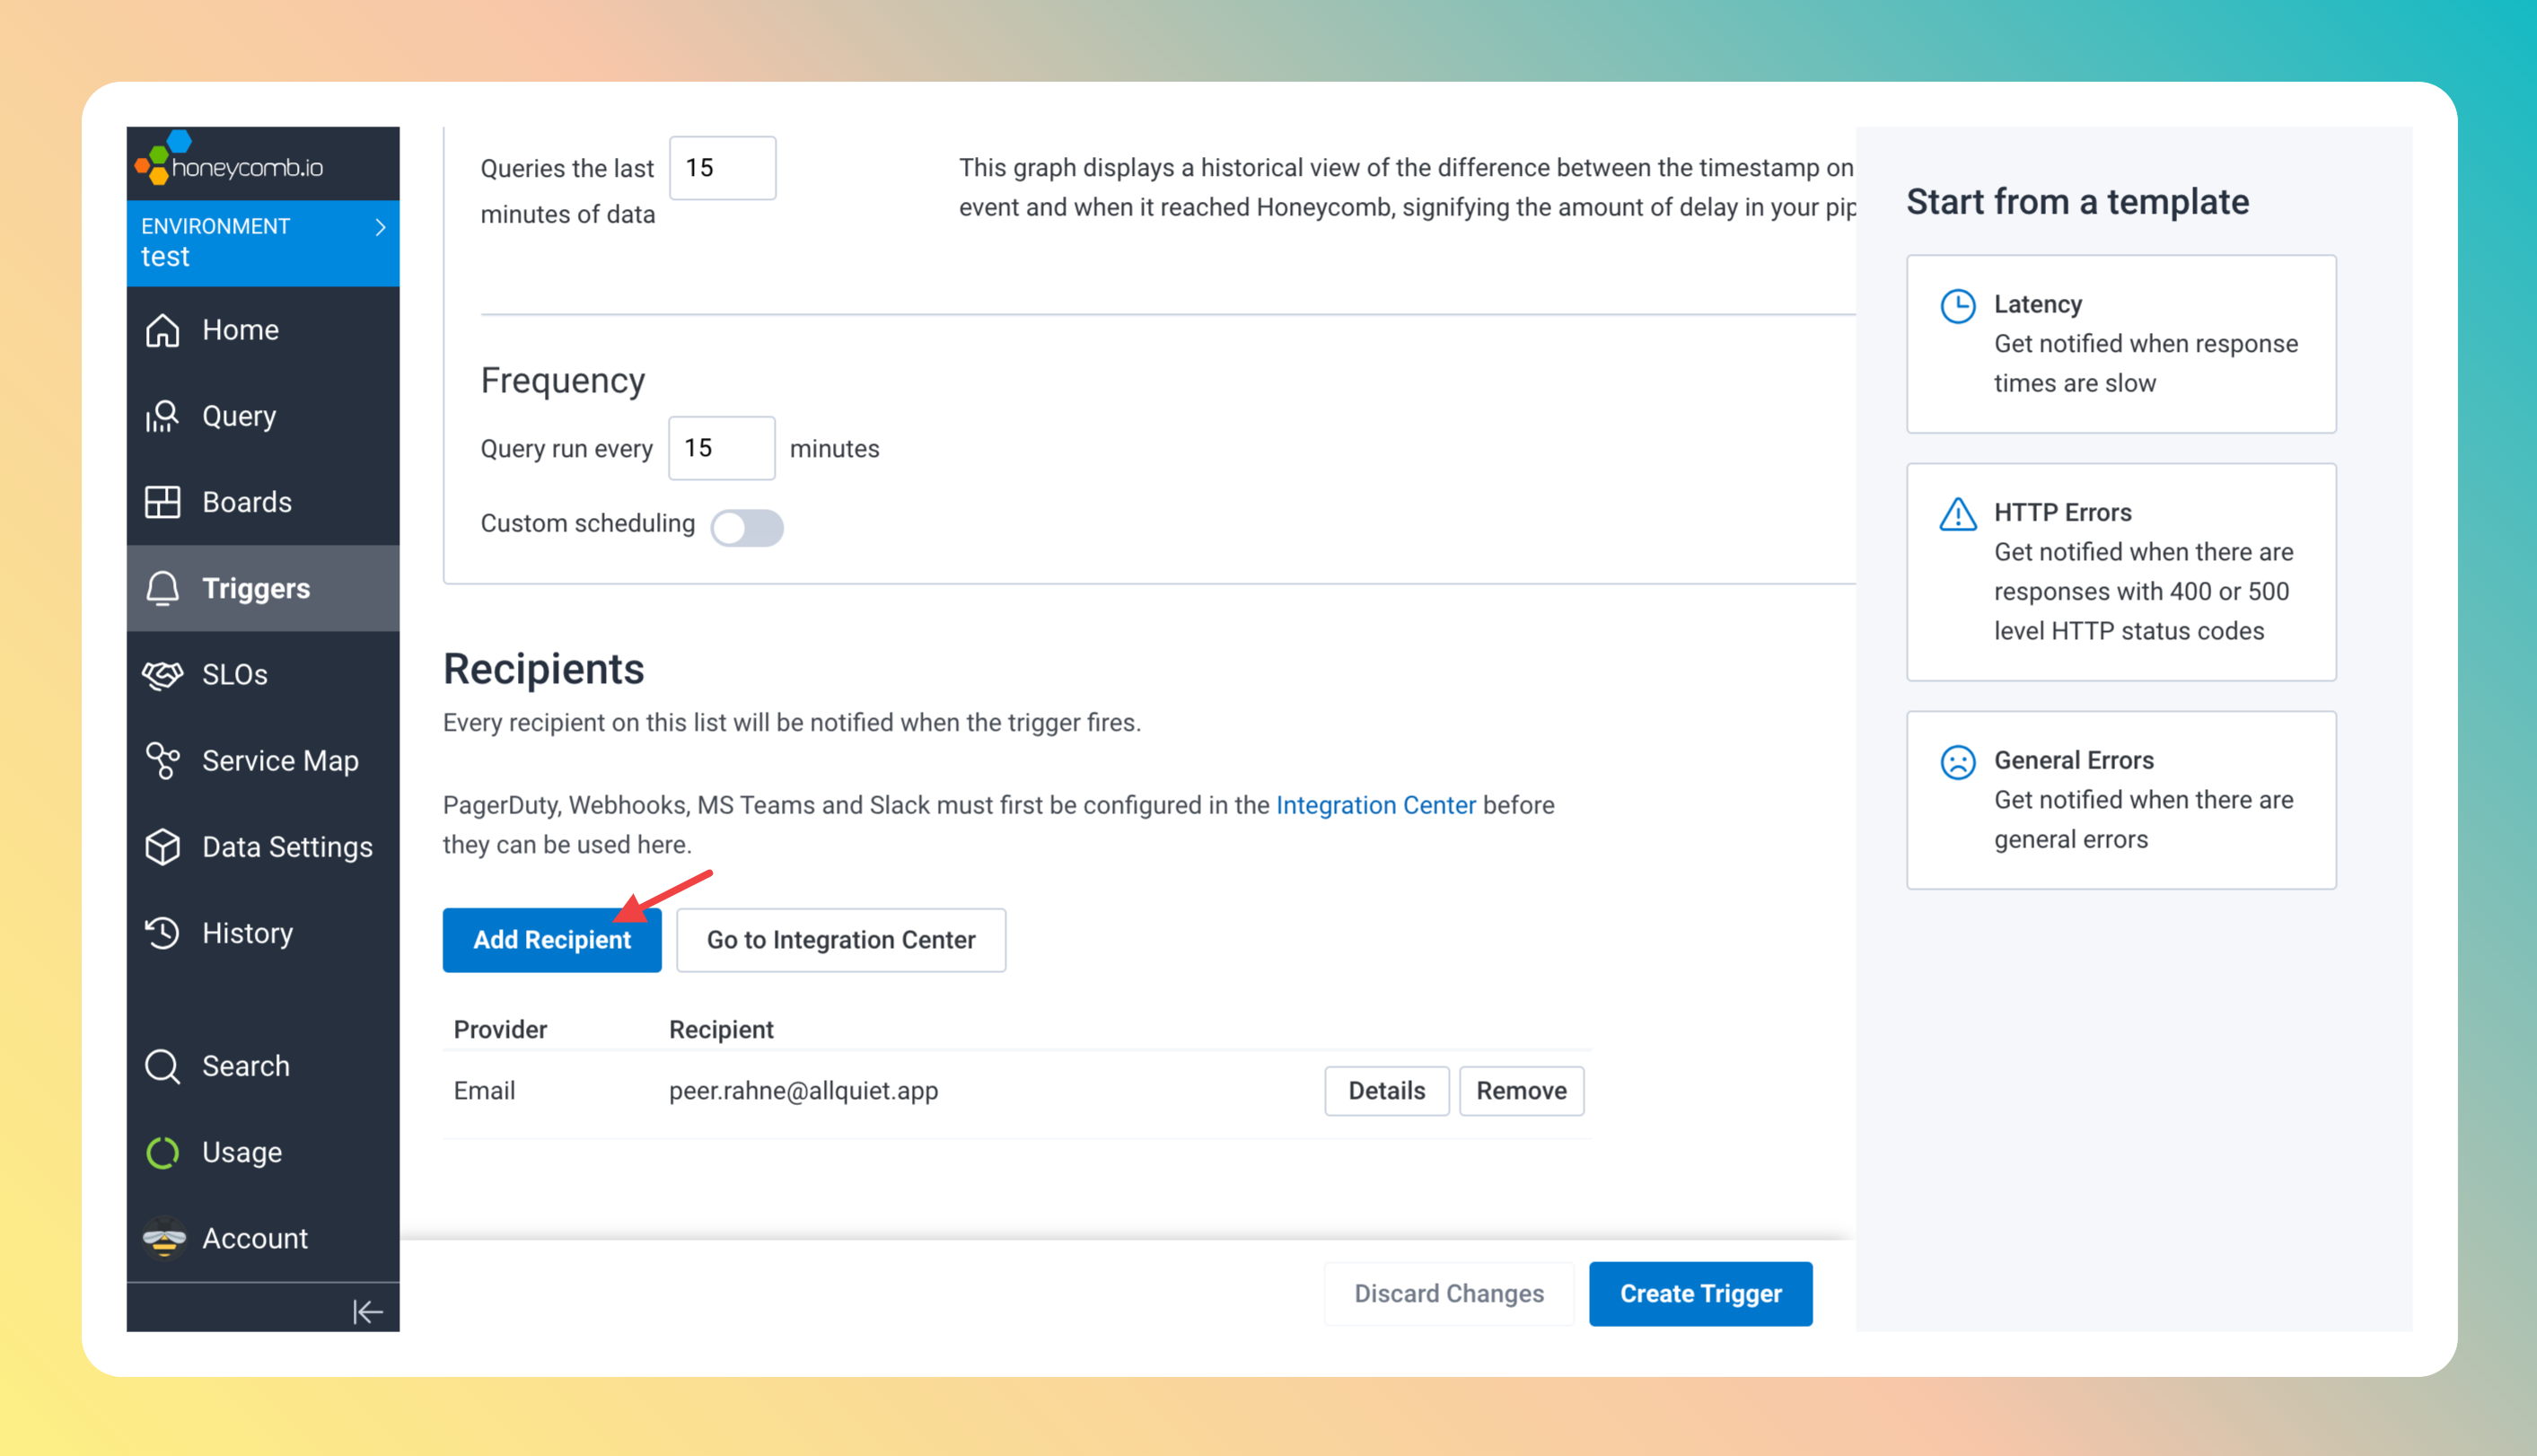Click the Add Recipient button
This screenshot has height=1456, width=2537.
click(x=551, y=939)
